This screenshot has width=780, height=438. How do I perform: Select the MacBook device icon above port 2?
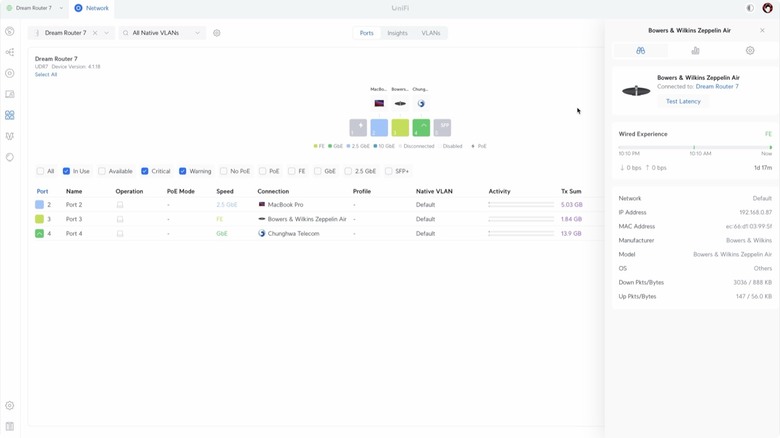click(x=379, y=104)
